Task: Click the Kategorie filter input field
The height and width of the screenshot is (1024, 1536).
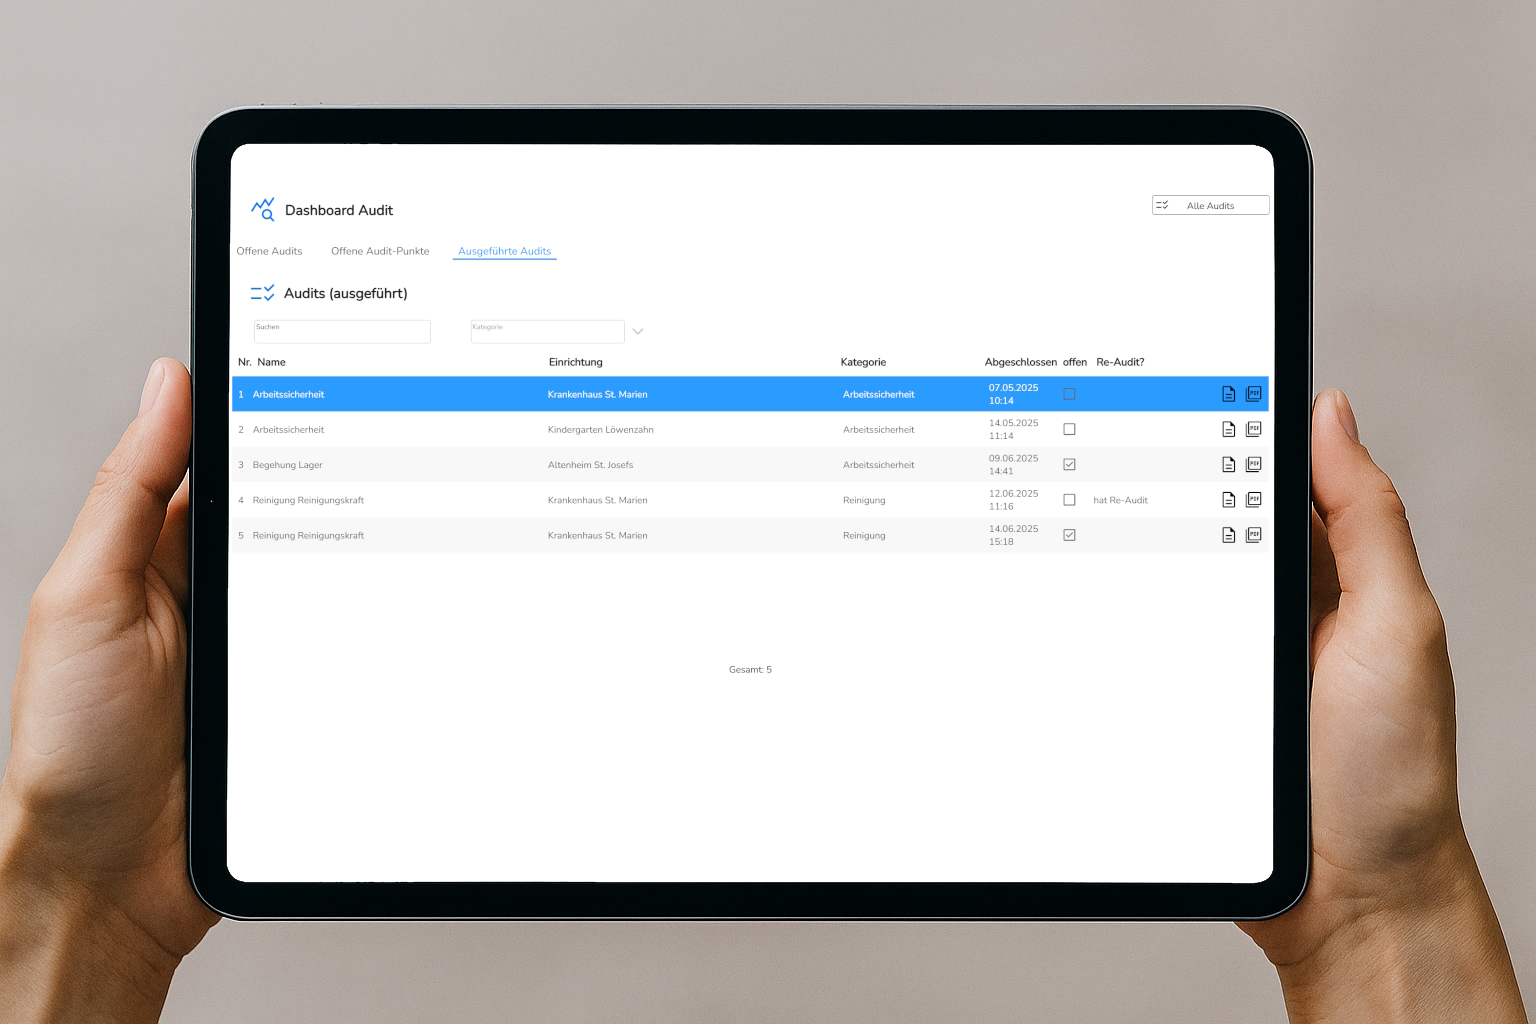Action: click(x=547, y=331)
